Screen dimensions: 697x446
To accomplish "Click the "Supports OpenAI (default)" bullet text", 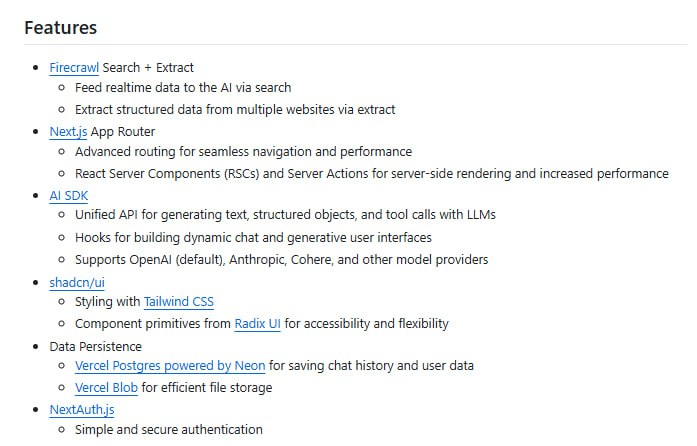I will click(281, 260).
